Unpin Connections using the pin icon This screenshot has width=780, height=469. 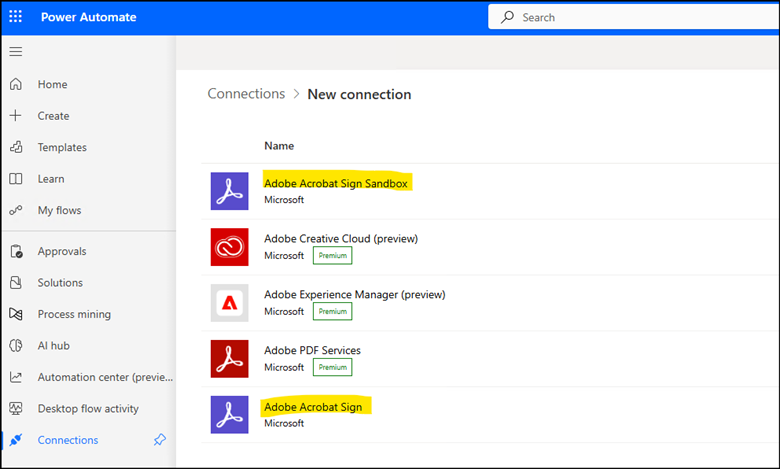[x=160, y=440]
